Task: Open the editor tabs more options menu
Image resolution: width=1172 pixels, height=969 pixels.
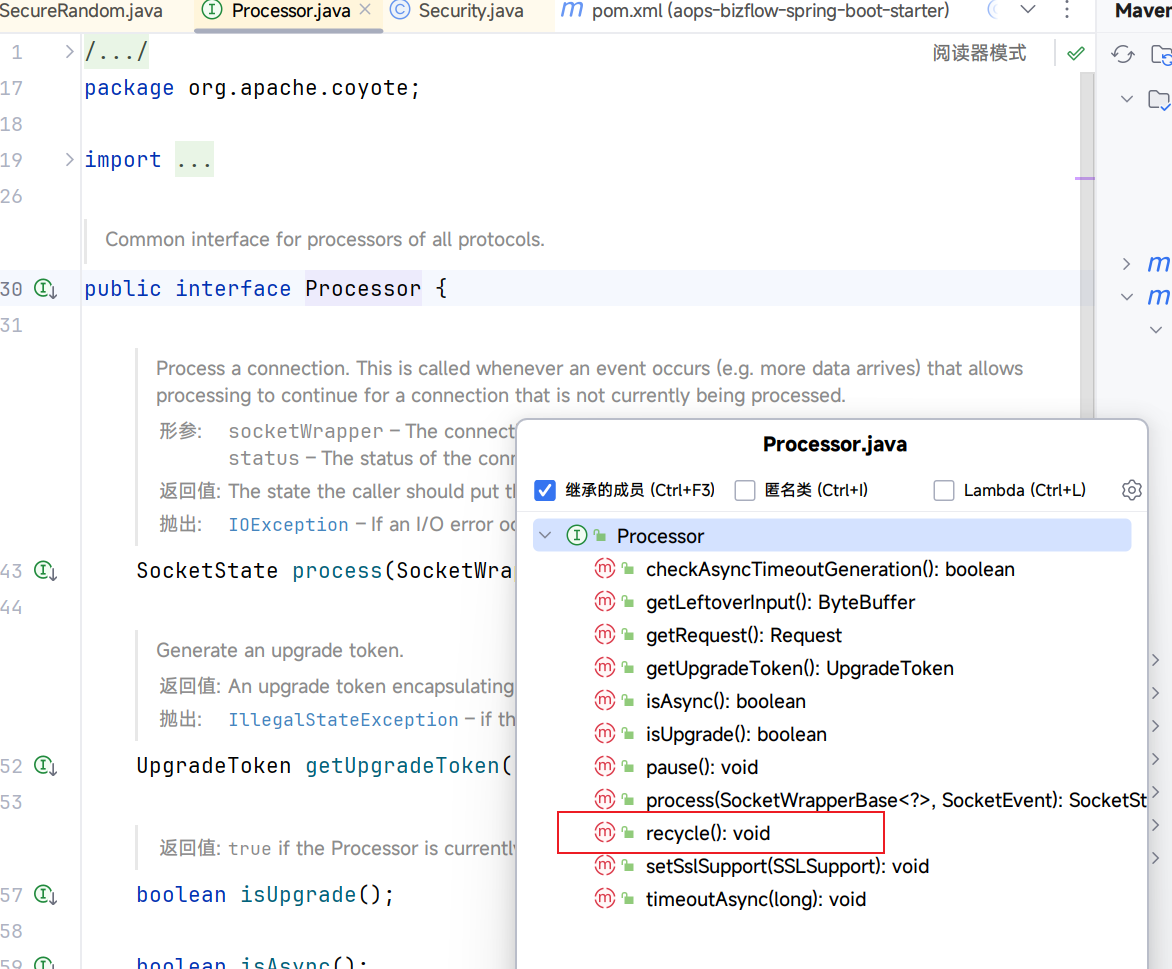Action: click(1066, 10)
